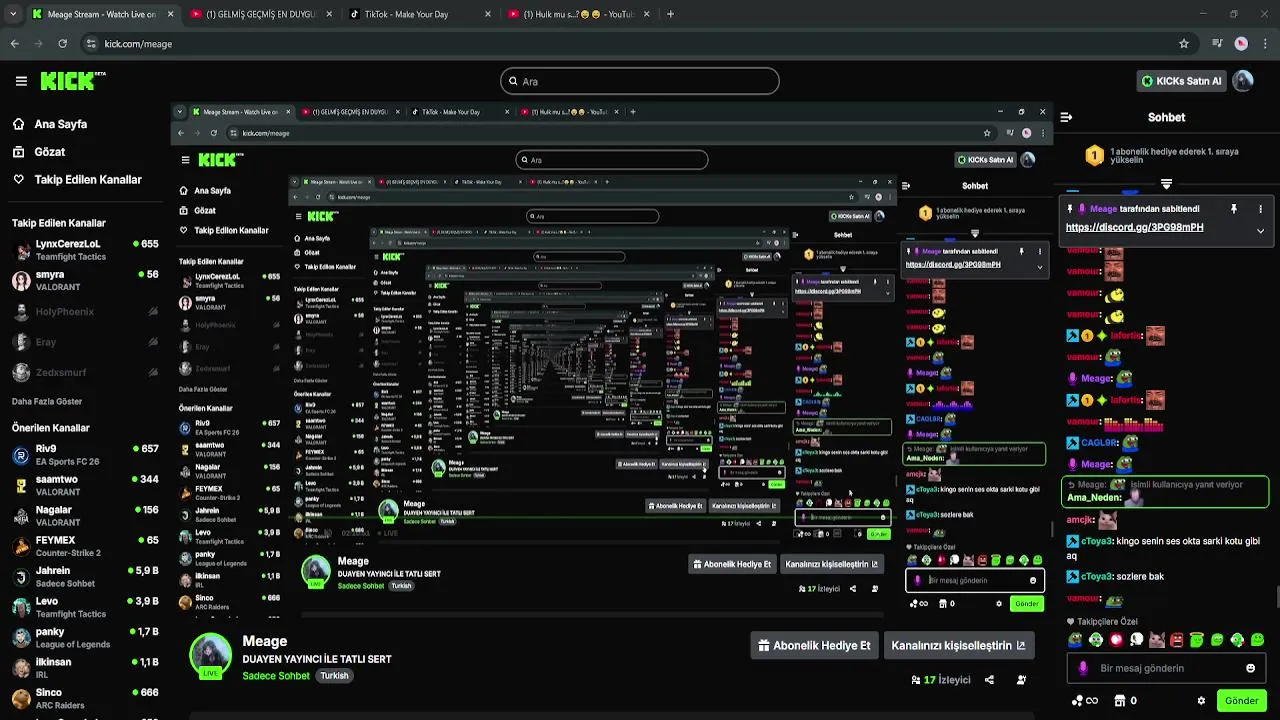Viewport: 1280px width, 720px height.
Task: Open Riv9 recommended channel
Action: click(x=85, y=455)
